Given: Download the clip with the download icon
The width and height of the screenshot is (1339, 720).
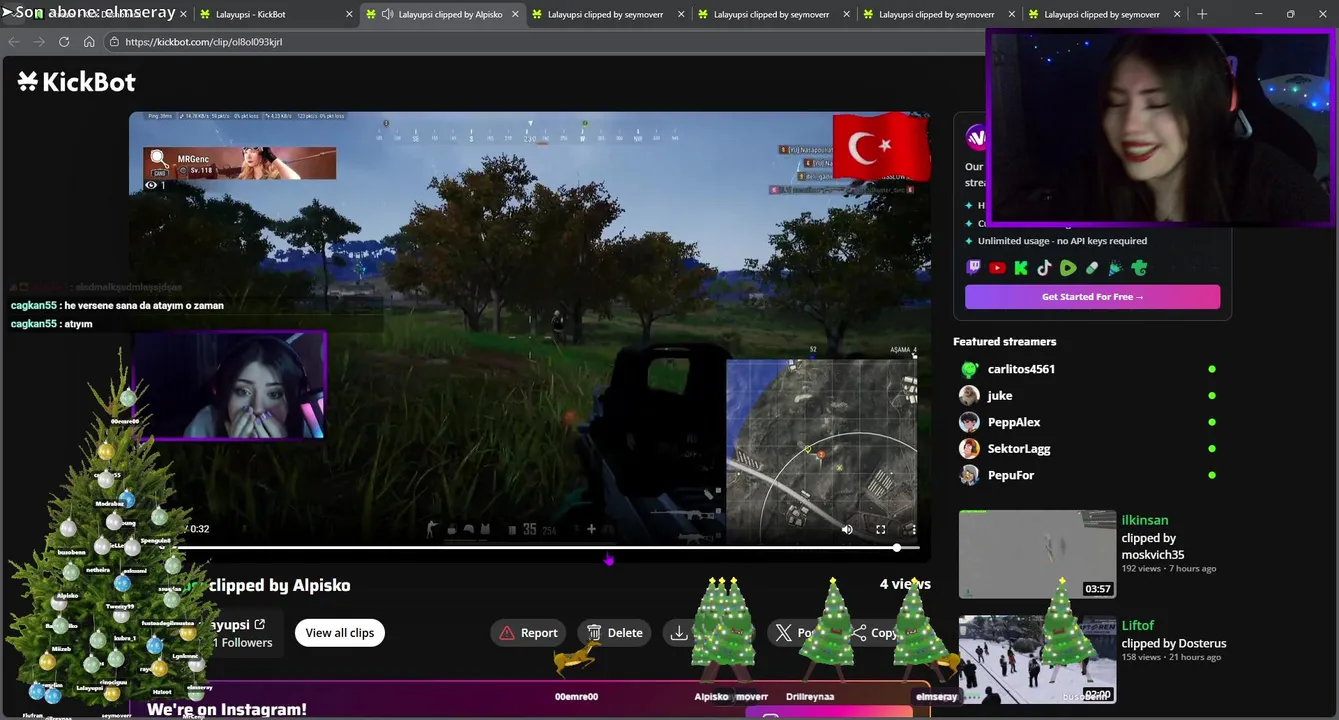Looking at the screenshot, I should click(x=679, y=633).
